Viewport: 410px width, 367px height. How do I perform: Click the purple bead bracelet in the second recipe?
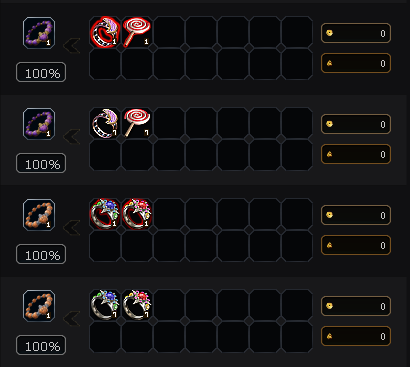tap(39, 124)
